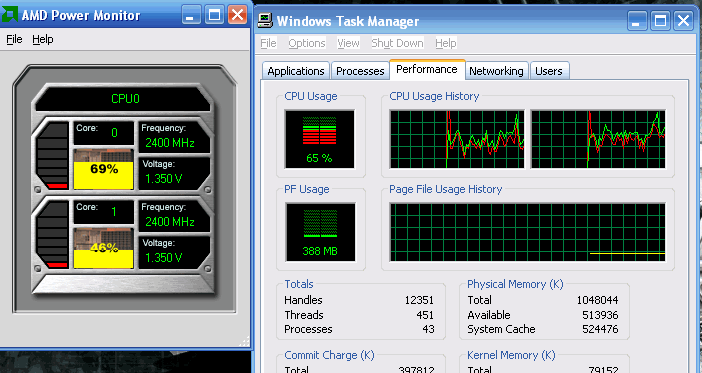This screenshot has height=373, width=702.
Task: Click the Core 1 number label
Action: [103, 212]
